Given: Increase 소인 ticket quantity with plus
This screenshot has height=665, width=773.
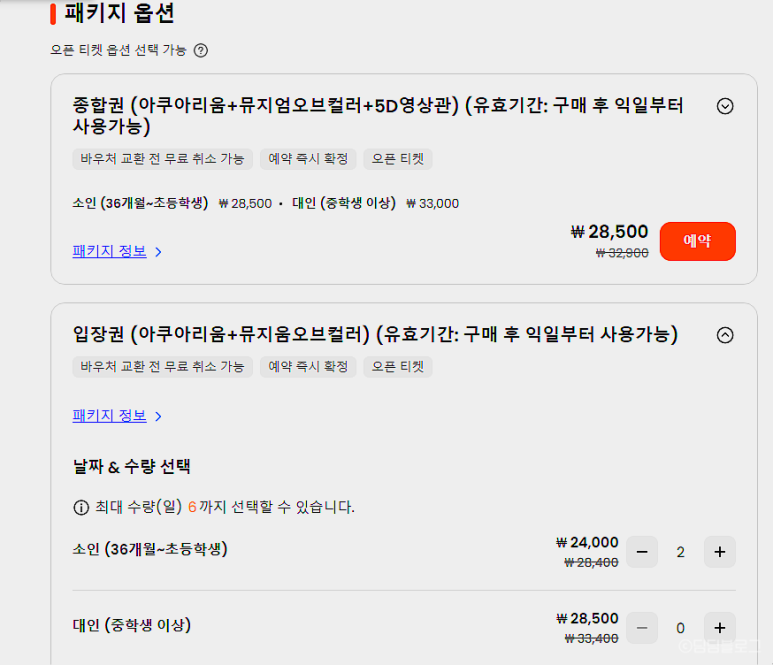Looking at the screenshot, I should click(x=720, y=552).
